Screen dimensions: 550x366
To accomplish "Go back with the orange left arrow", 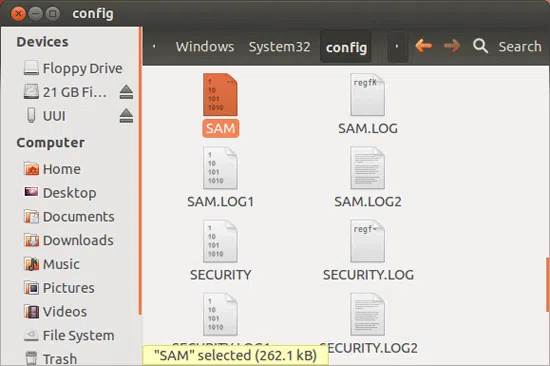I will (423, 46).
